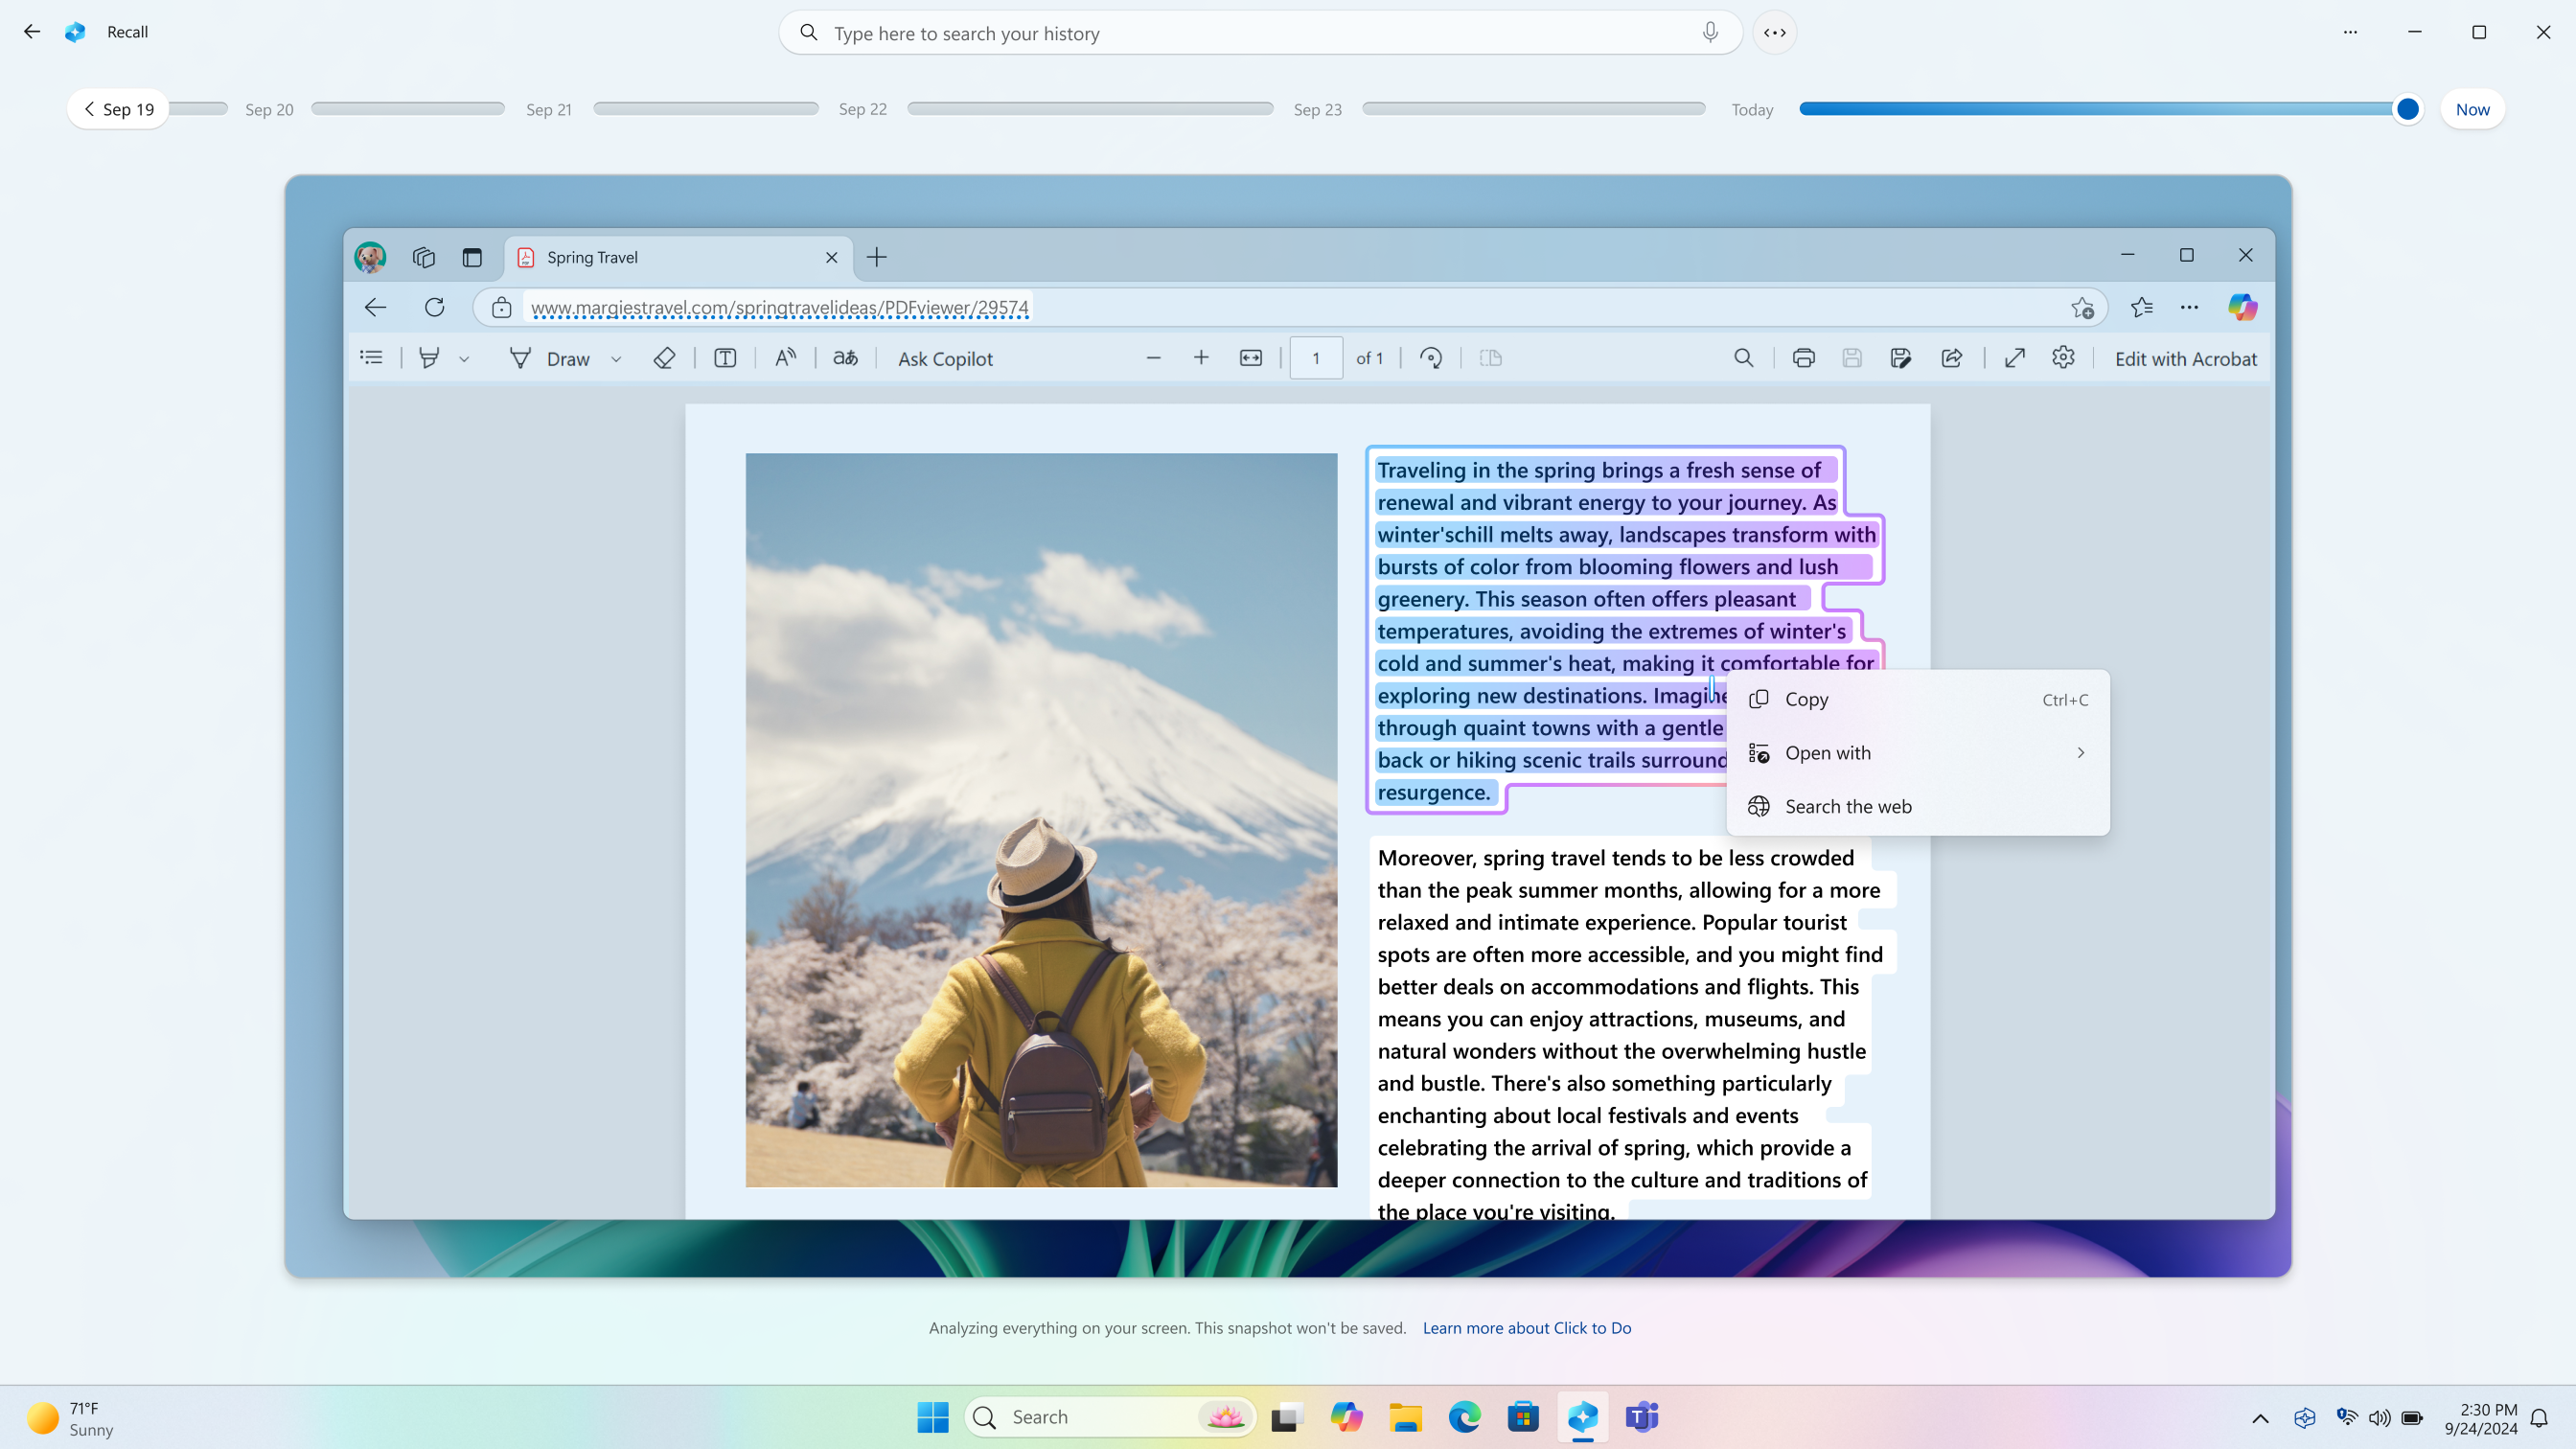2576x1449 pixels.
Task: Select the Highlight tool icon
Action: pyautogui.click(x=431, y=357)
